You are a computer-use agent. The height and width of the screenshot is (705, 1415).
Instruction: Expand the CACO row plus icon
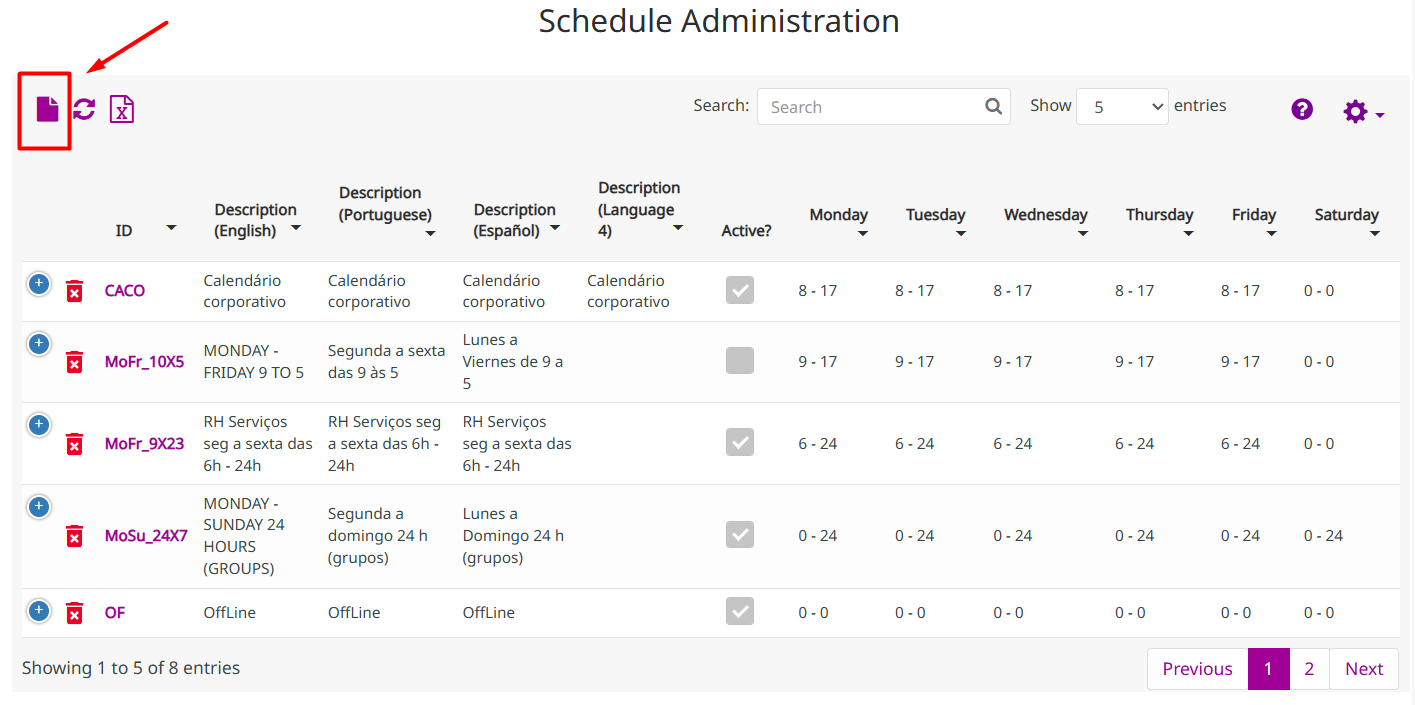tap(39, 284)
